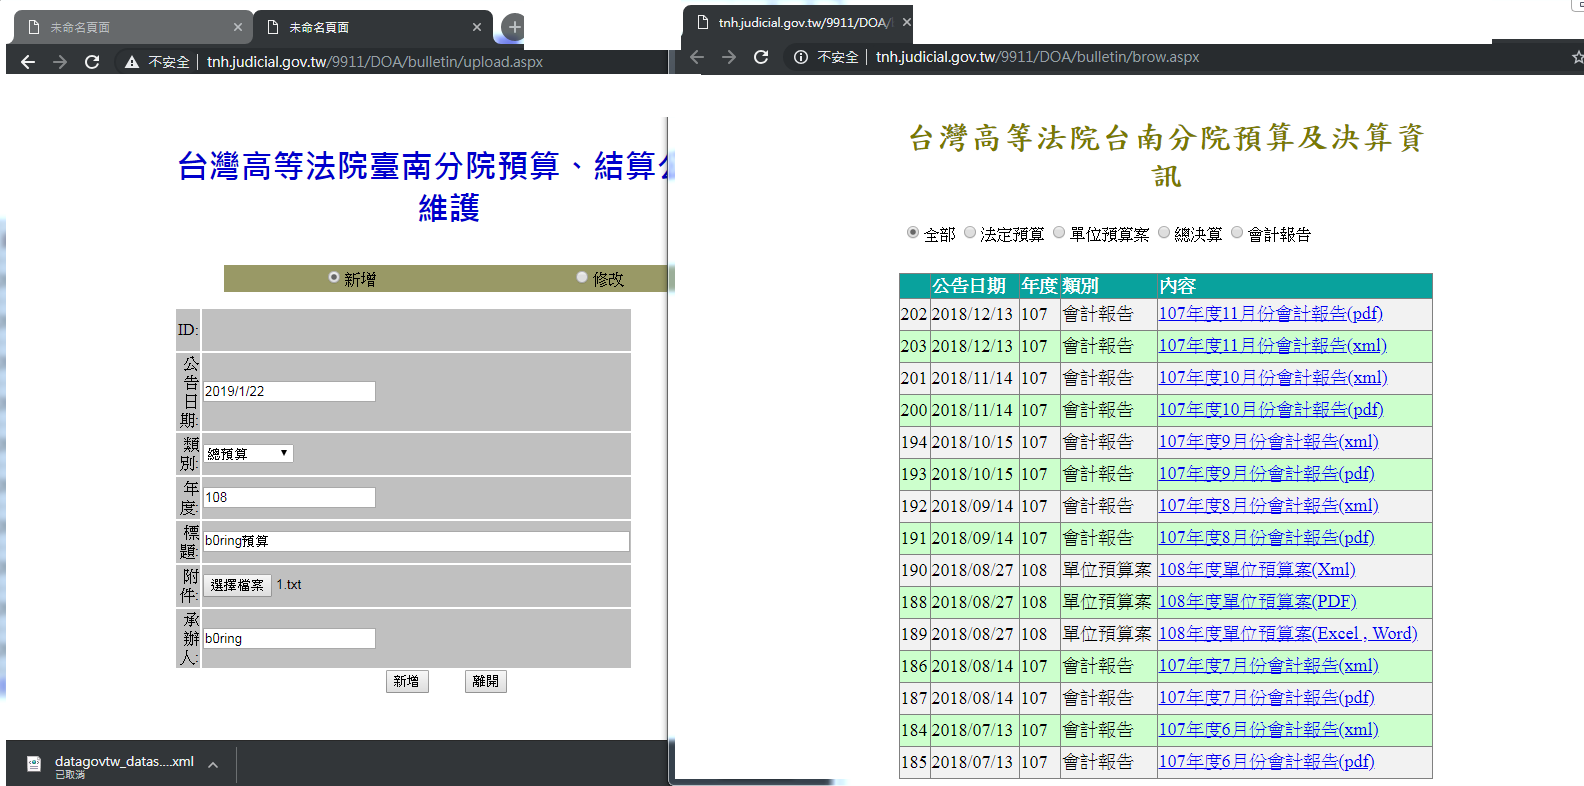The image size is (1584, 786).
Task: Click the 離開 button
Action: click(x=486, y=681)
